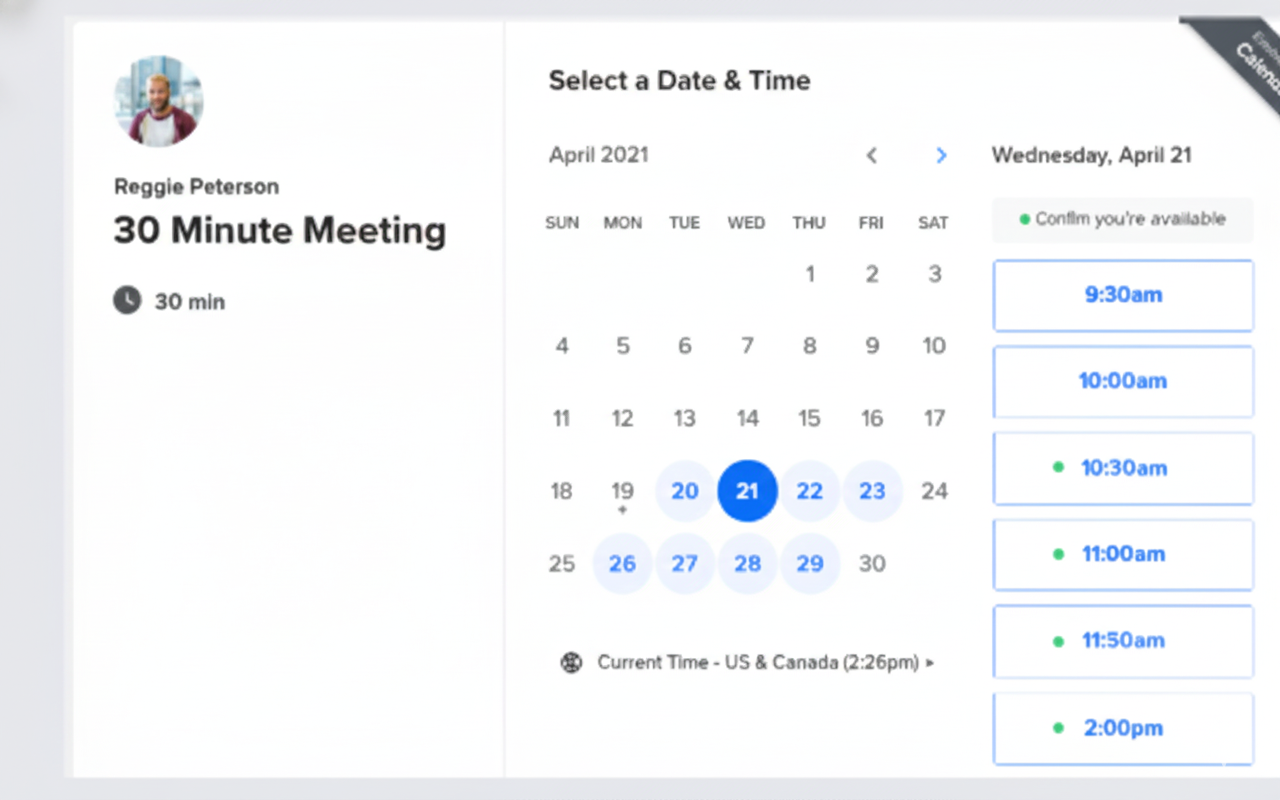Select April 26 on the calendar
The image size is (1280, 800).
(622, 564)
